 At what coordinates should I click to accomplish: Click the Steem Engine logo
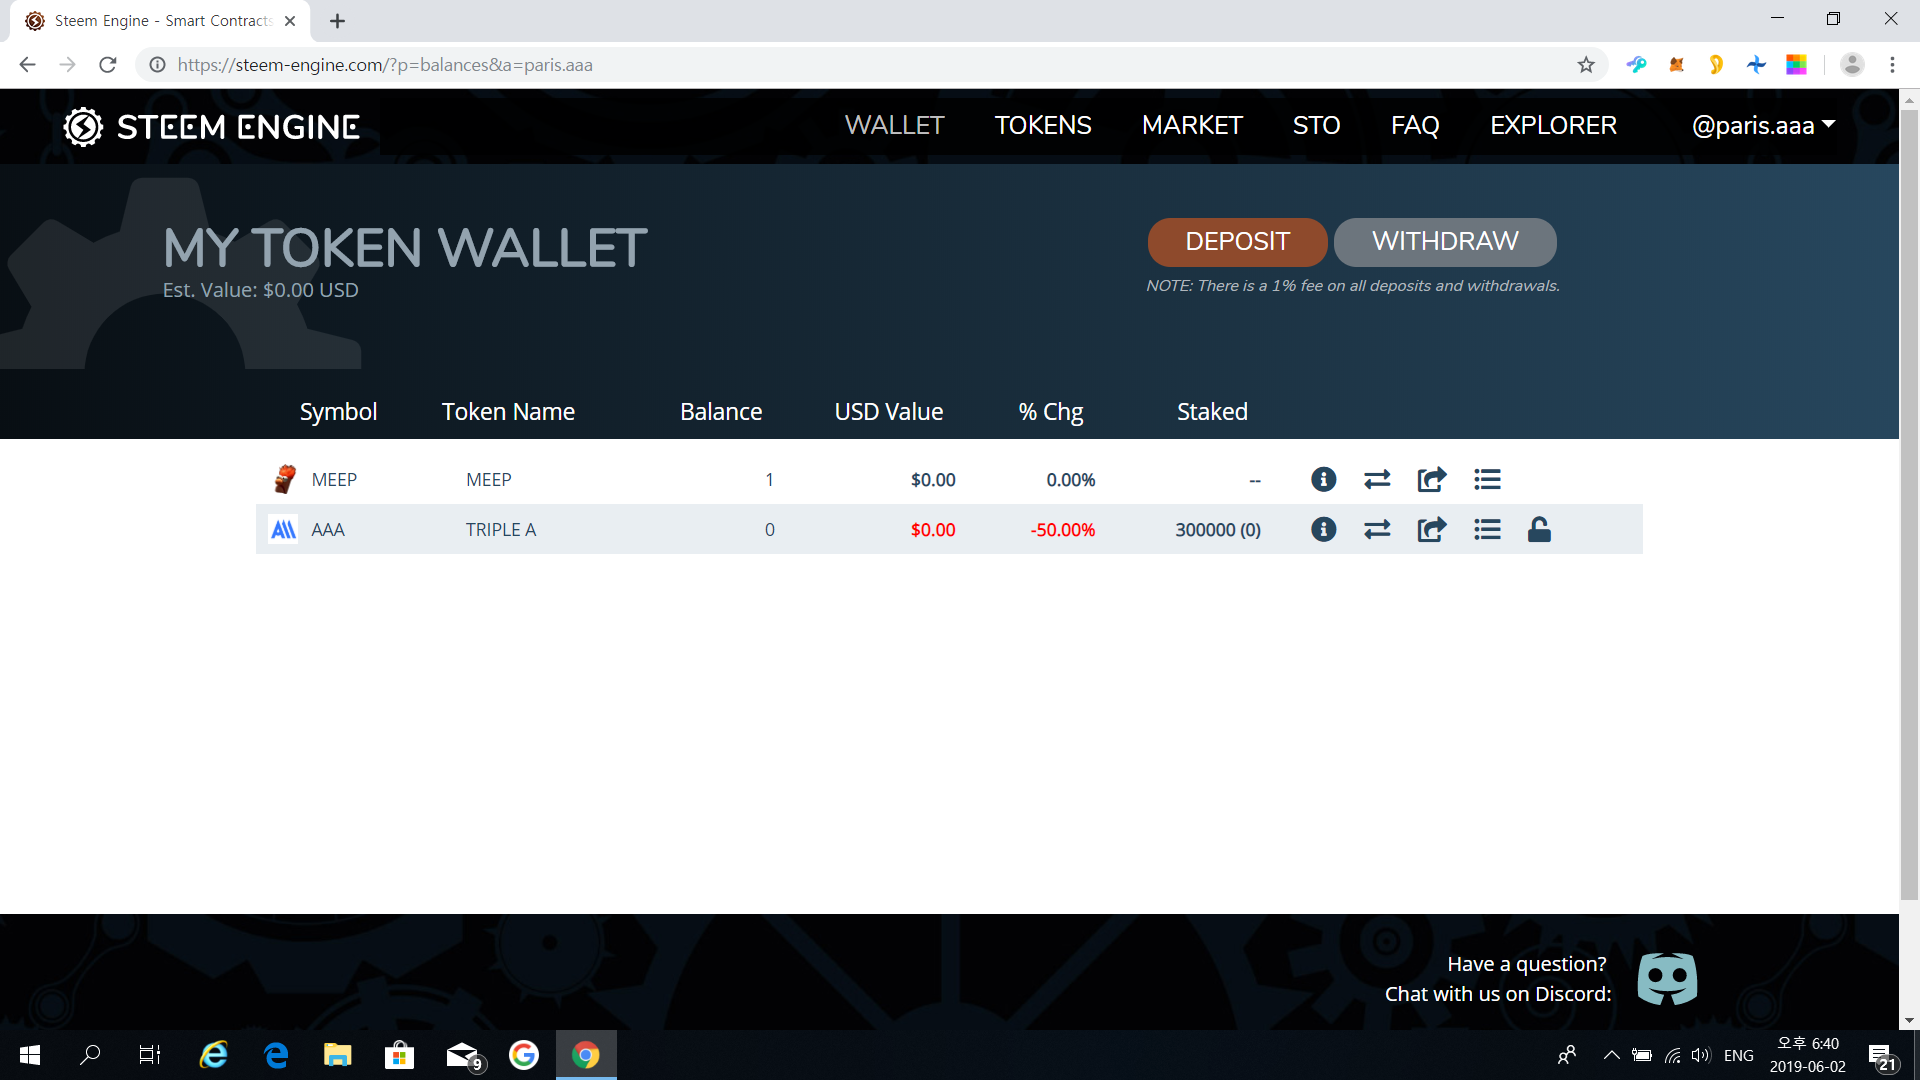click(x=211, y=127)
